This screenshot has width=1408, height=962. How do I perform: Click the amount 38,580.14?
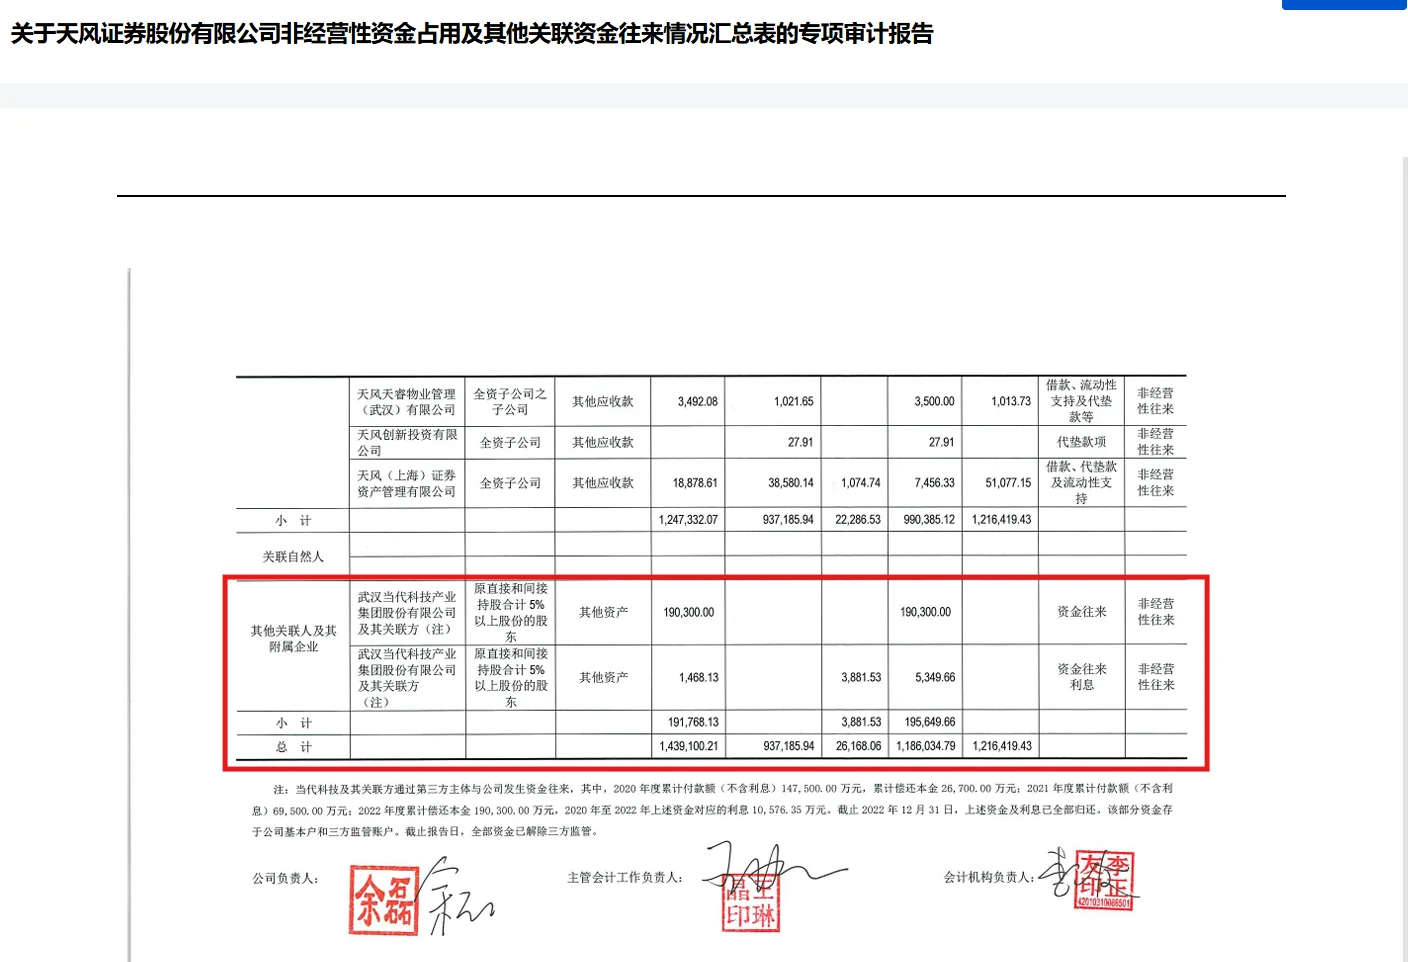pyautogui.click(x=791, y=483)
